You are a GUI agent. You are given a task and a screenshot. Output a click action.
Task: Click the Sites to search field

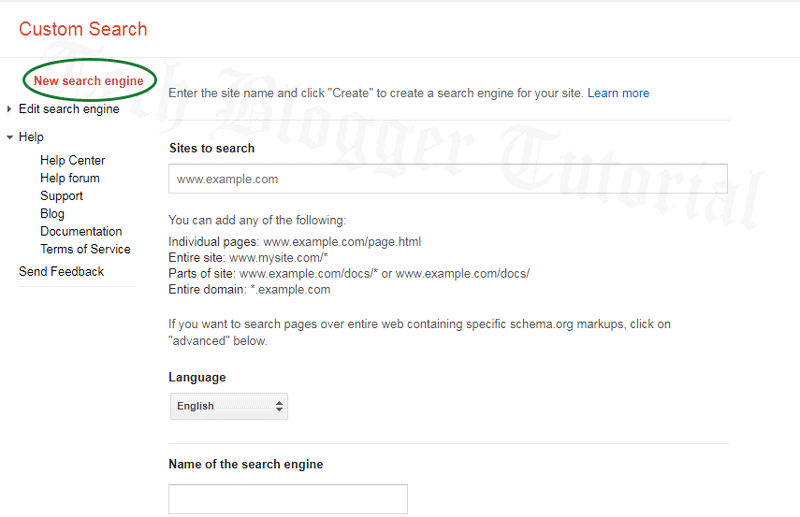tap(448, 179)
